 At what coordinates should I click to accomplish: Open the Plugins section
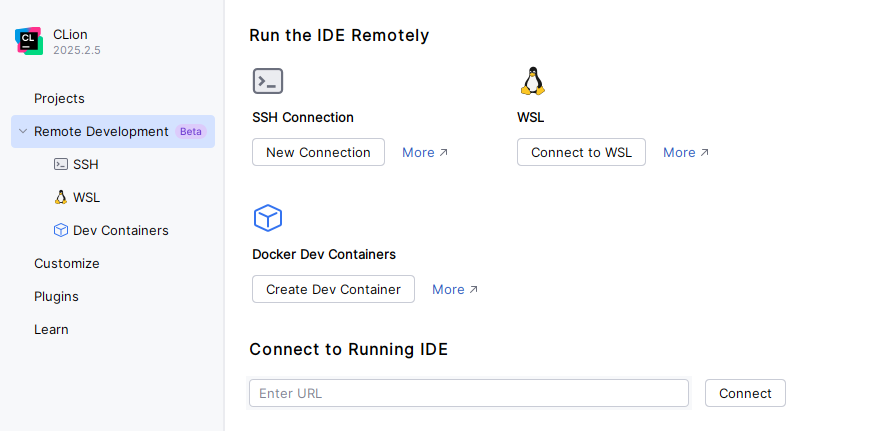click(x=57, y=296)
